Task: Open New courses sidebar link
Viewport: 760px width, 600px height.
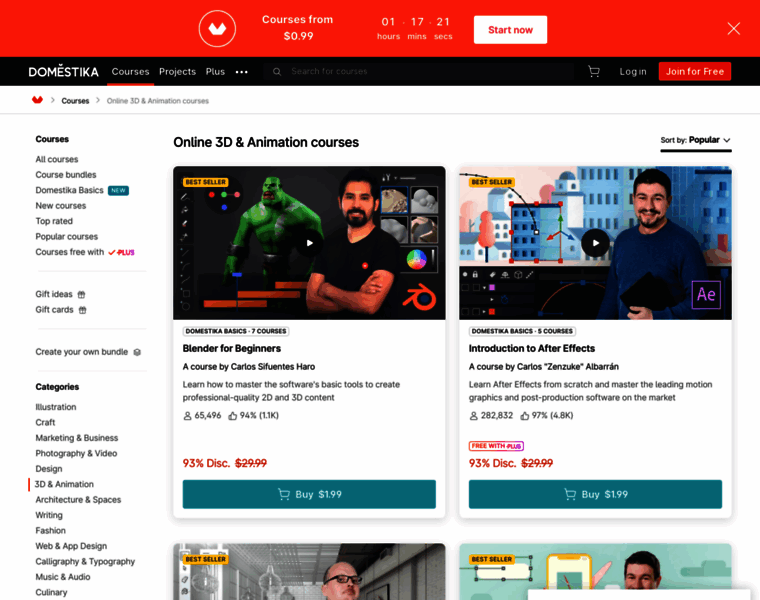Action: point(61,205)
